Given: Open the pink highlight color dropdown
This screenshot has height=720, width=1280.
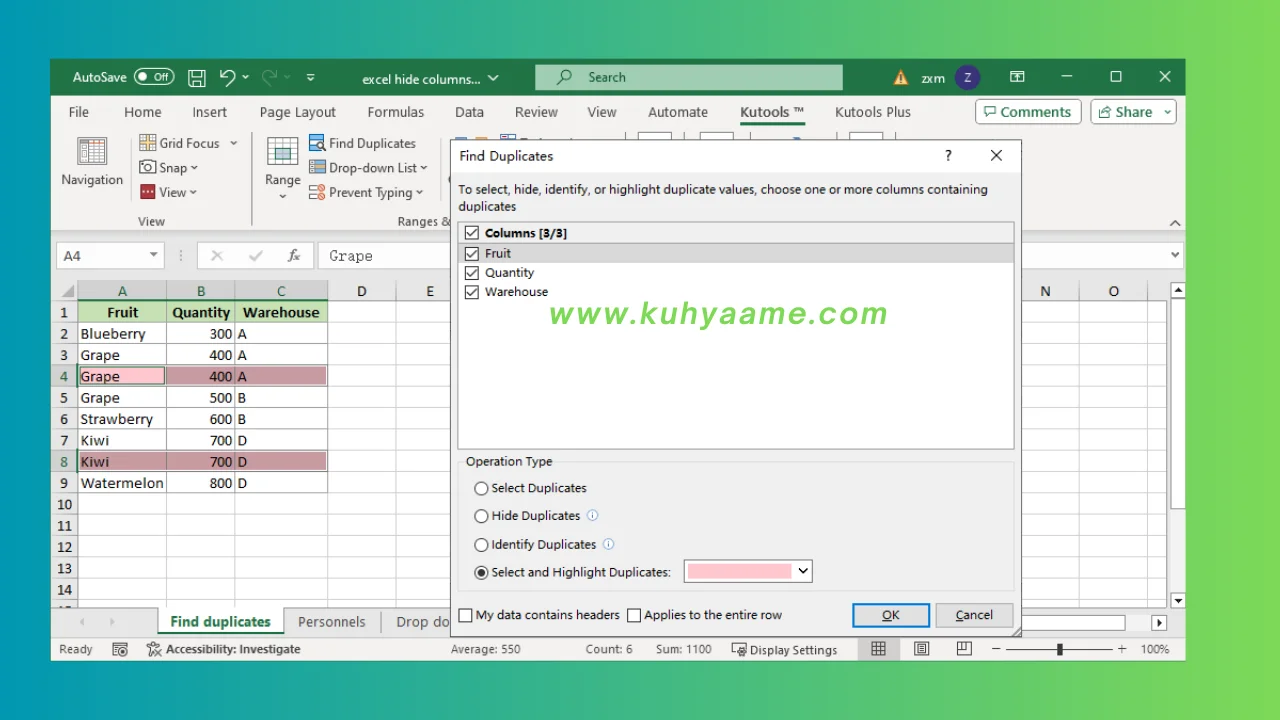Looking at the screenshot, I should point(802,572).
